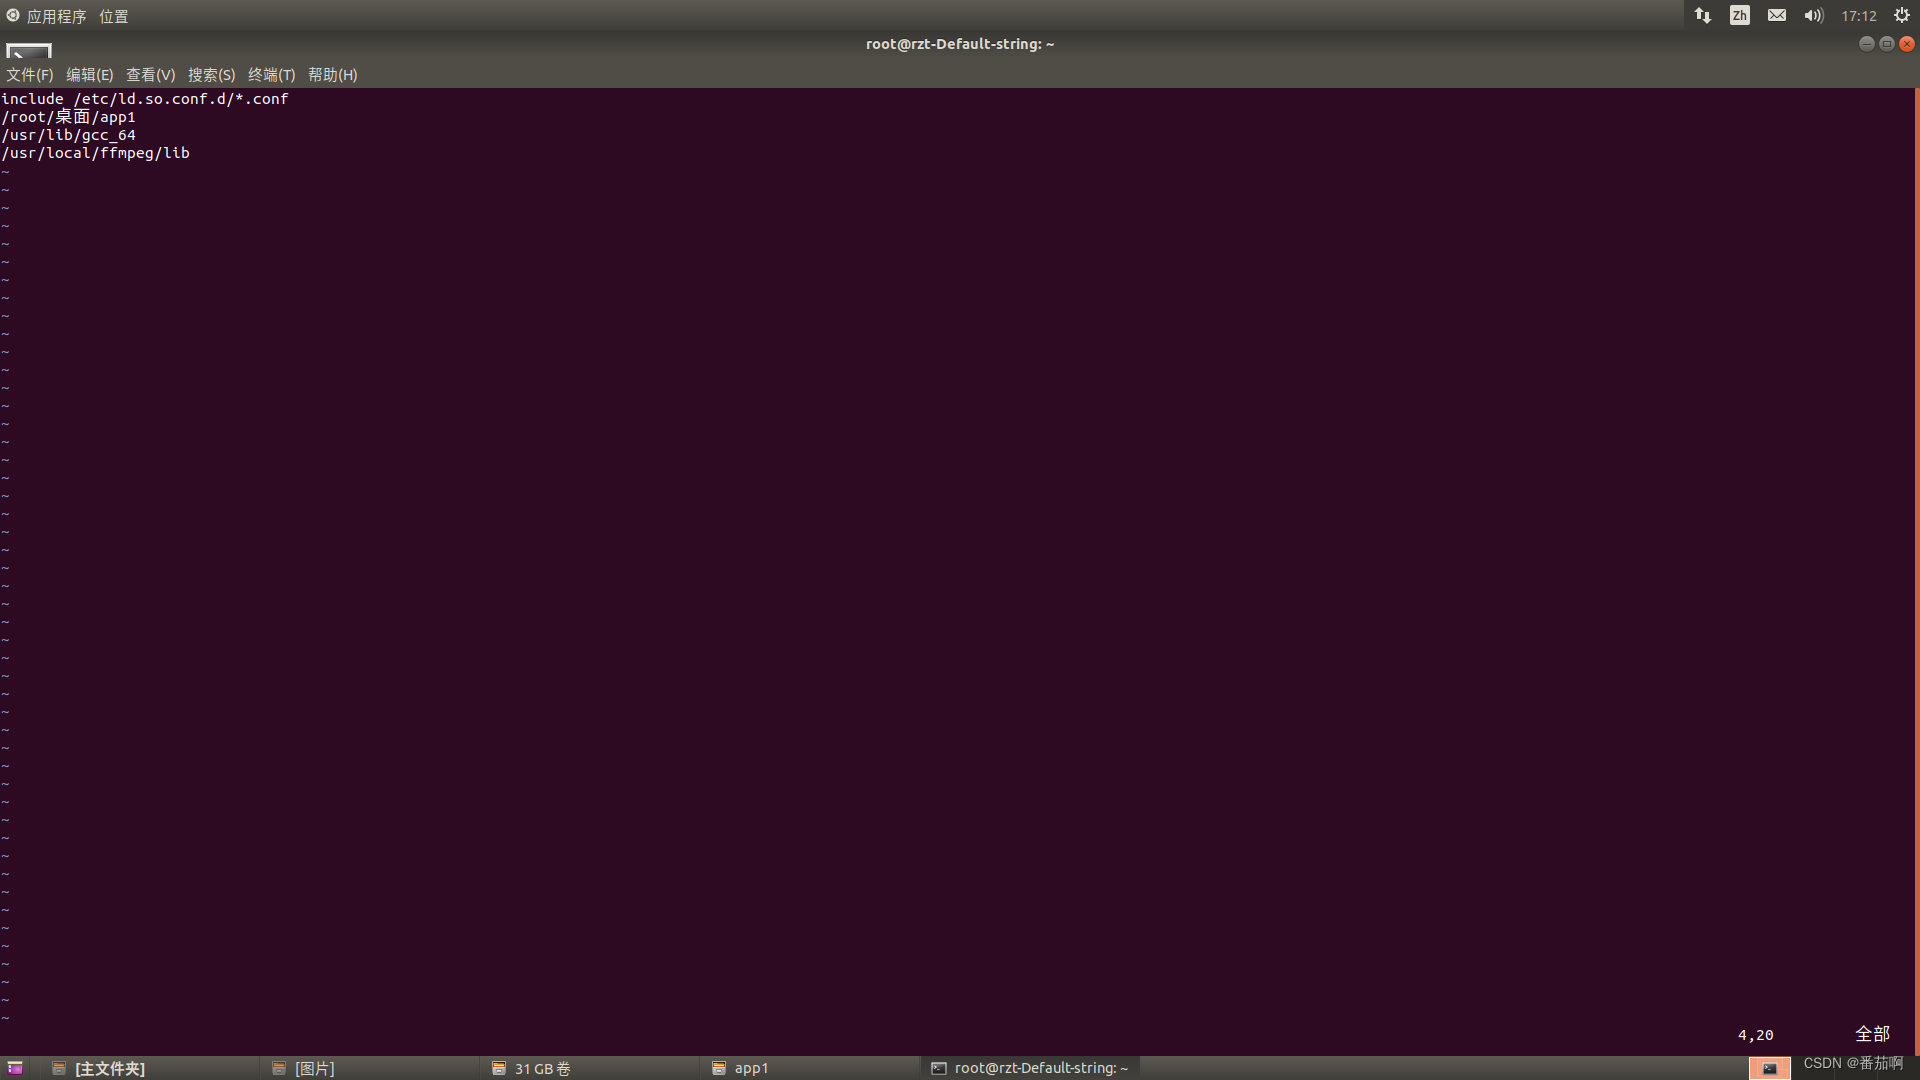This screenshot has width=1920, height=1080.
Task: Click the 图片 window icon in taskbar
Action: pos(278,1068)
